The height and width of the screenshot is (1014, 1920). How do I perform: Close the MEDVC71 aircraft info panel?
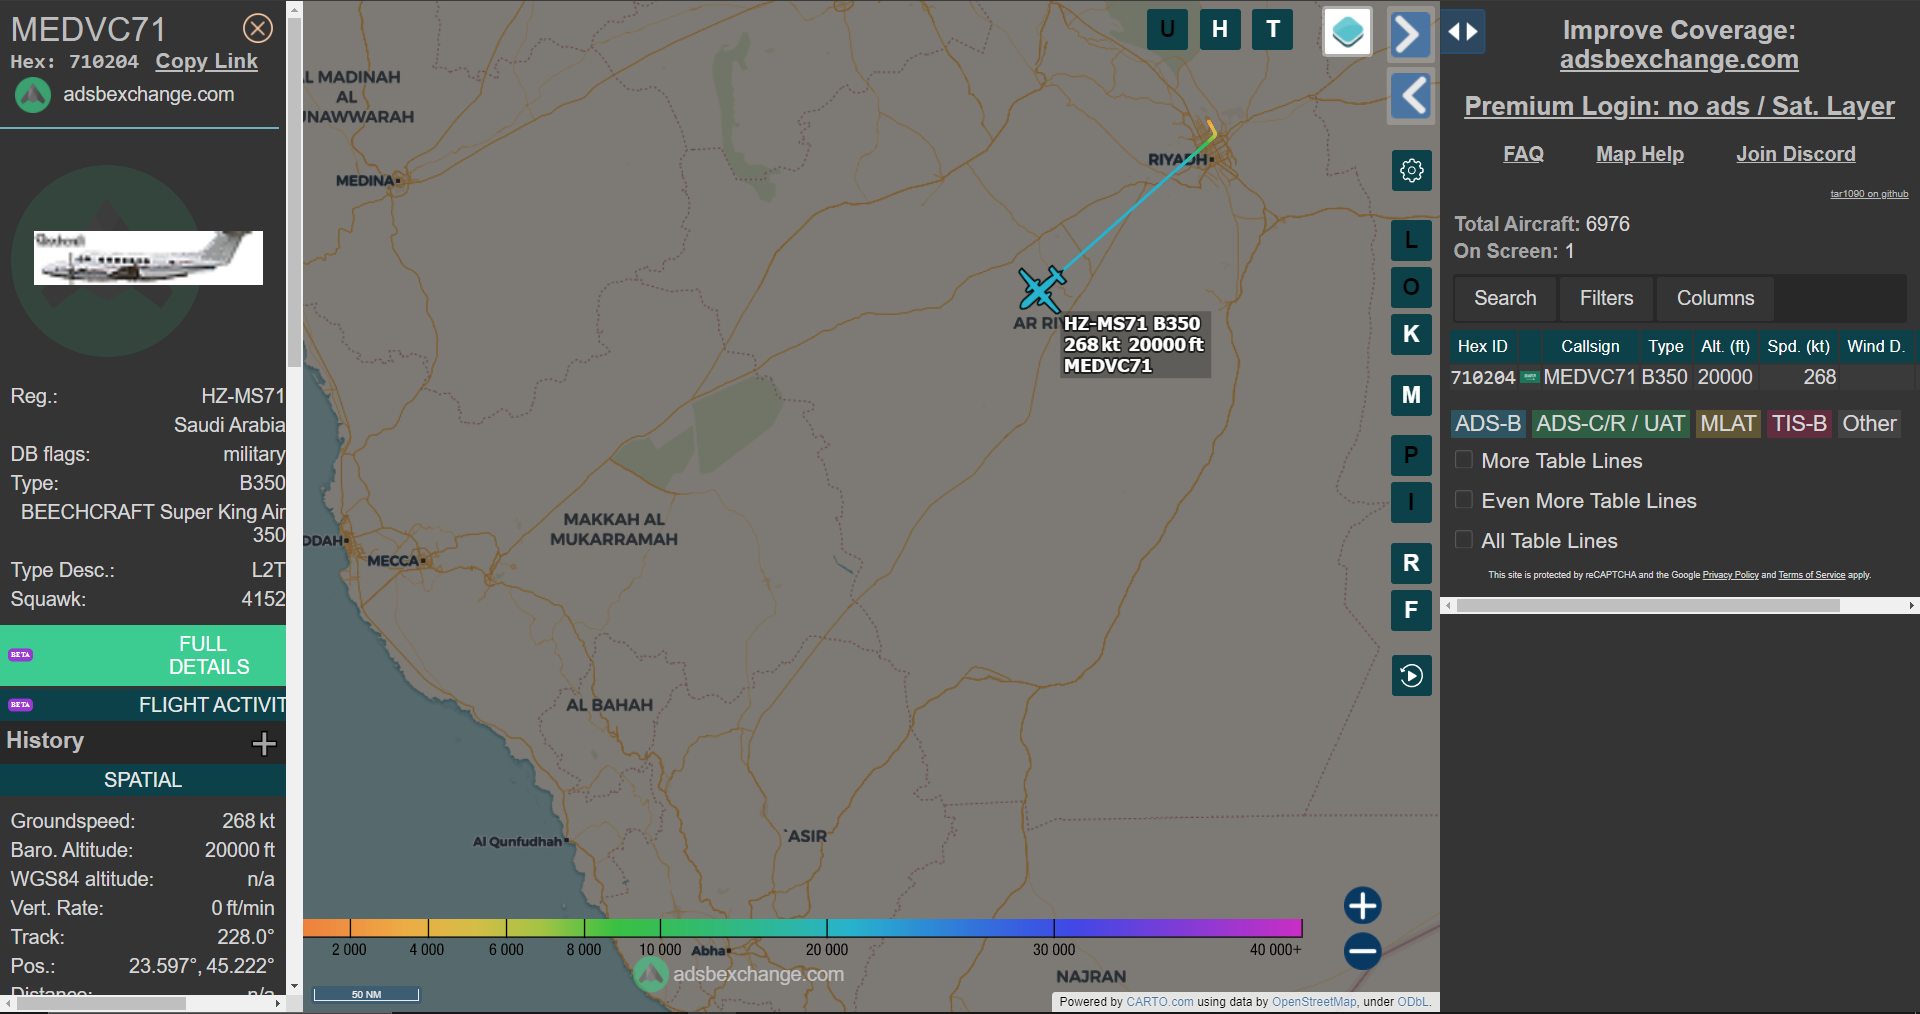258,28
